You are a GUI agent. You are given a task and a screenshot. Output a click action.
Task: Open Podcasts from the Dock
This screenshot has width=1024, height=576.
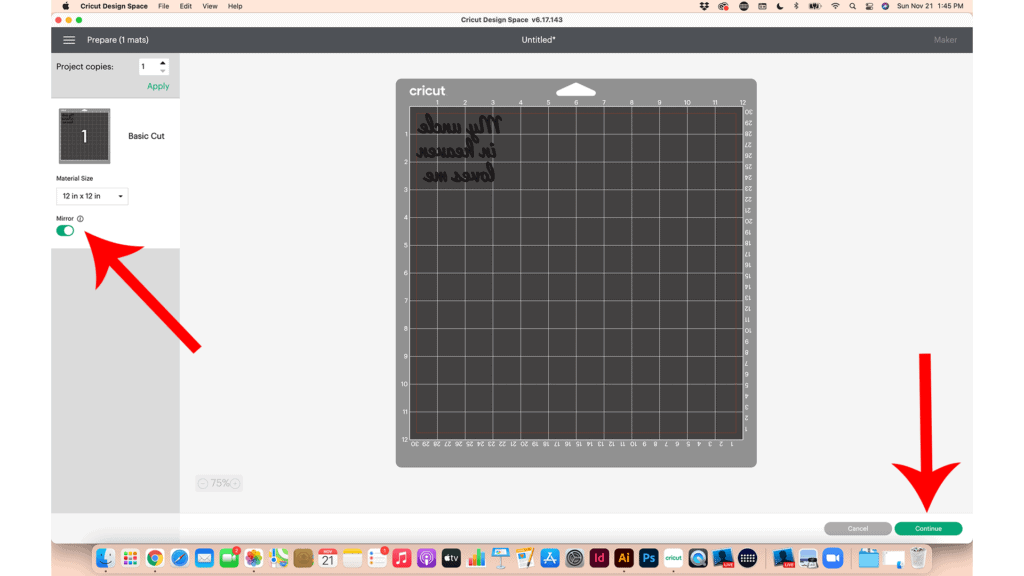[426, 558]
